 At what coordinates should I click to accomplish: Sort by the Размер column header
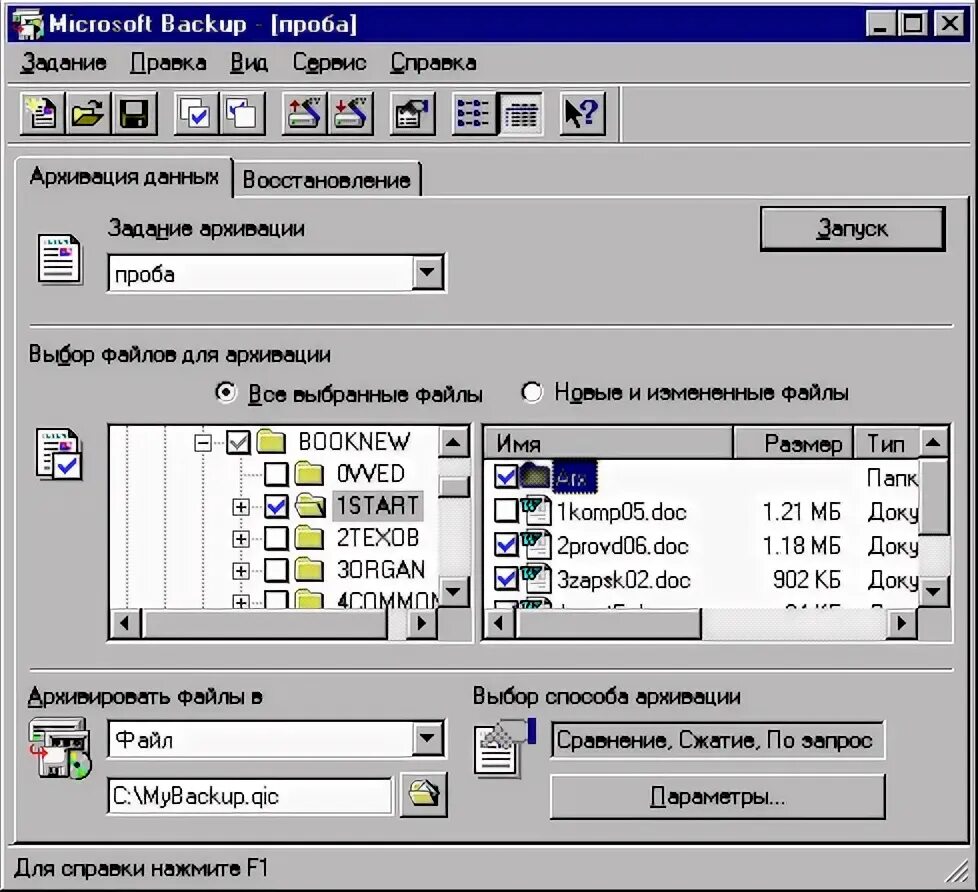[793, 444]
